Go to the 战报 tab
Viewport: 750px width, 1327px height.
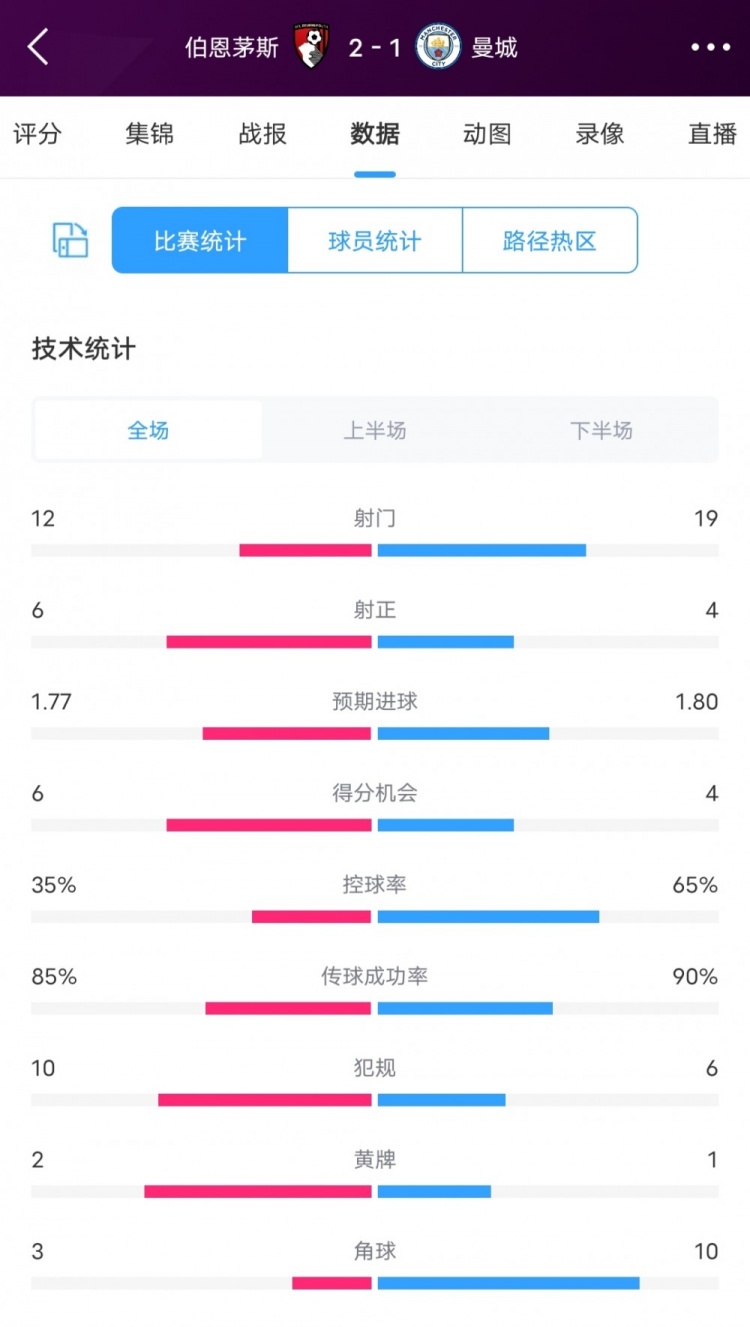263,134
